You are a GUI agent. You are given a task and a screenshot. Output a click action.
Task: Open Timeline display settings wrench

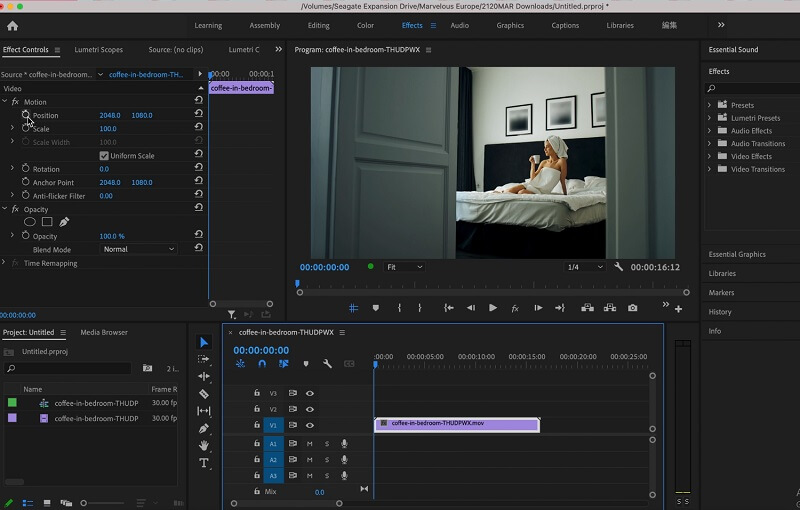point(327,364)
